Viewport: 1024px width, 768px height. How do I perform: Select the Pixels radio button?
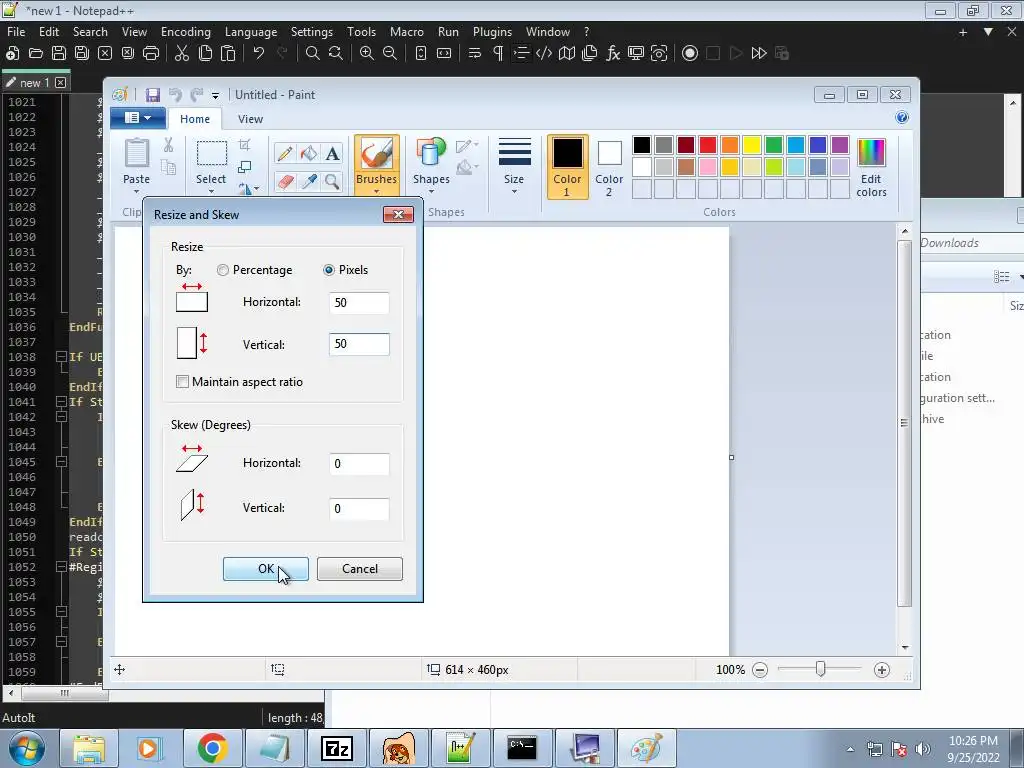tap(328, 270)
